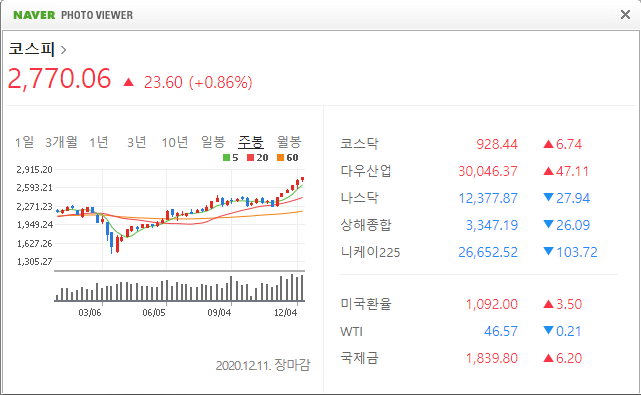The image size is (641, 395).
Task: Click the KOSPI price 2,770.06
Action: click(59, 79)
